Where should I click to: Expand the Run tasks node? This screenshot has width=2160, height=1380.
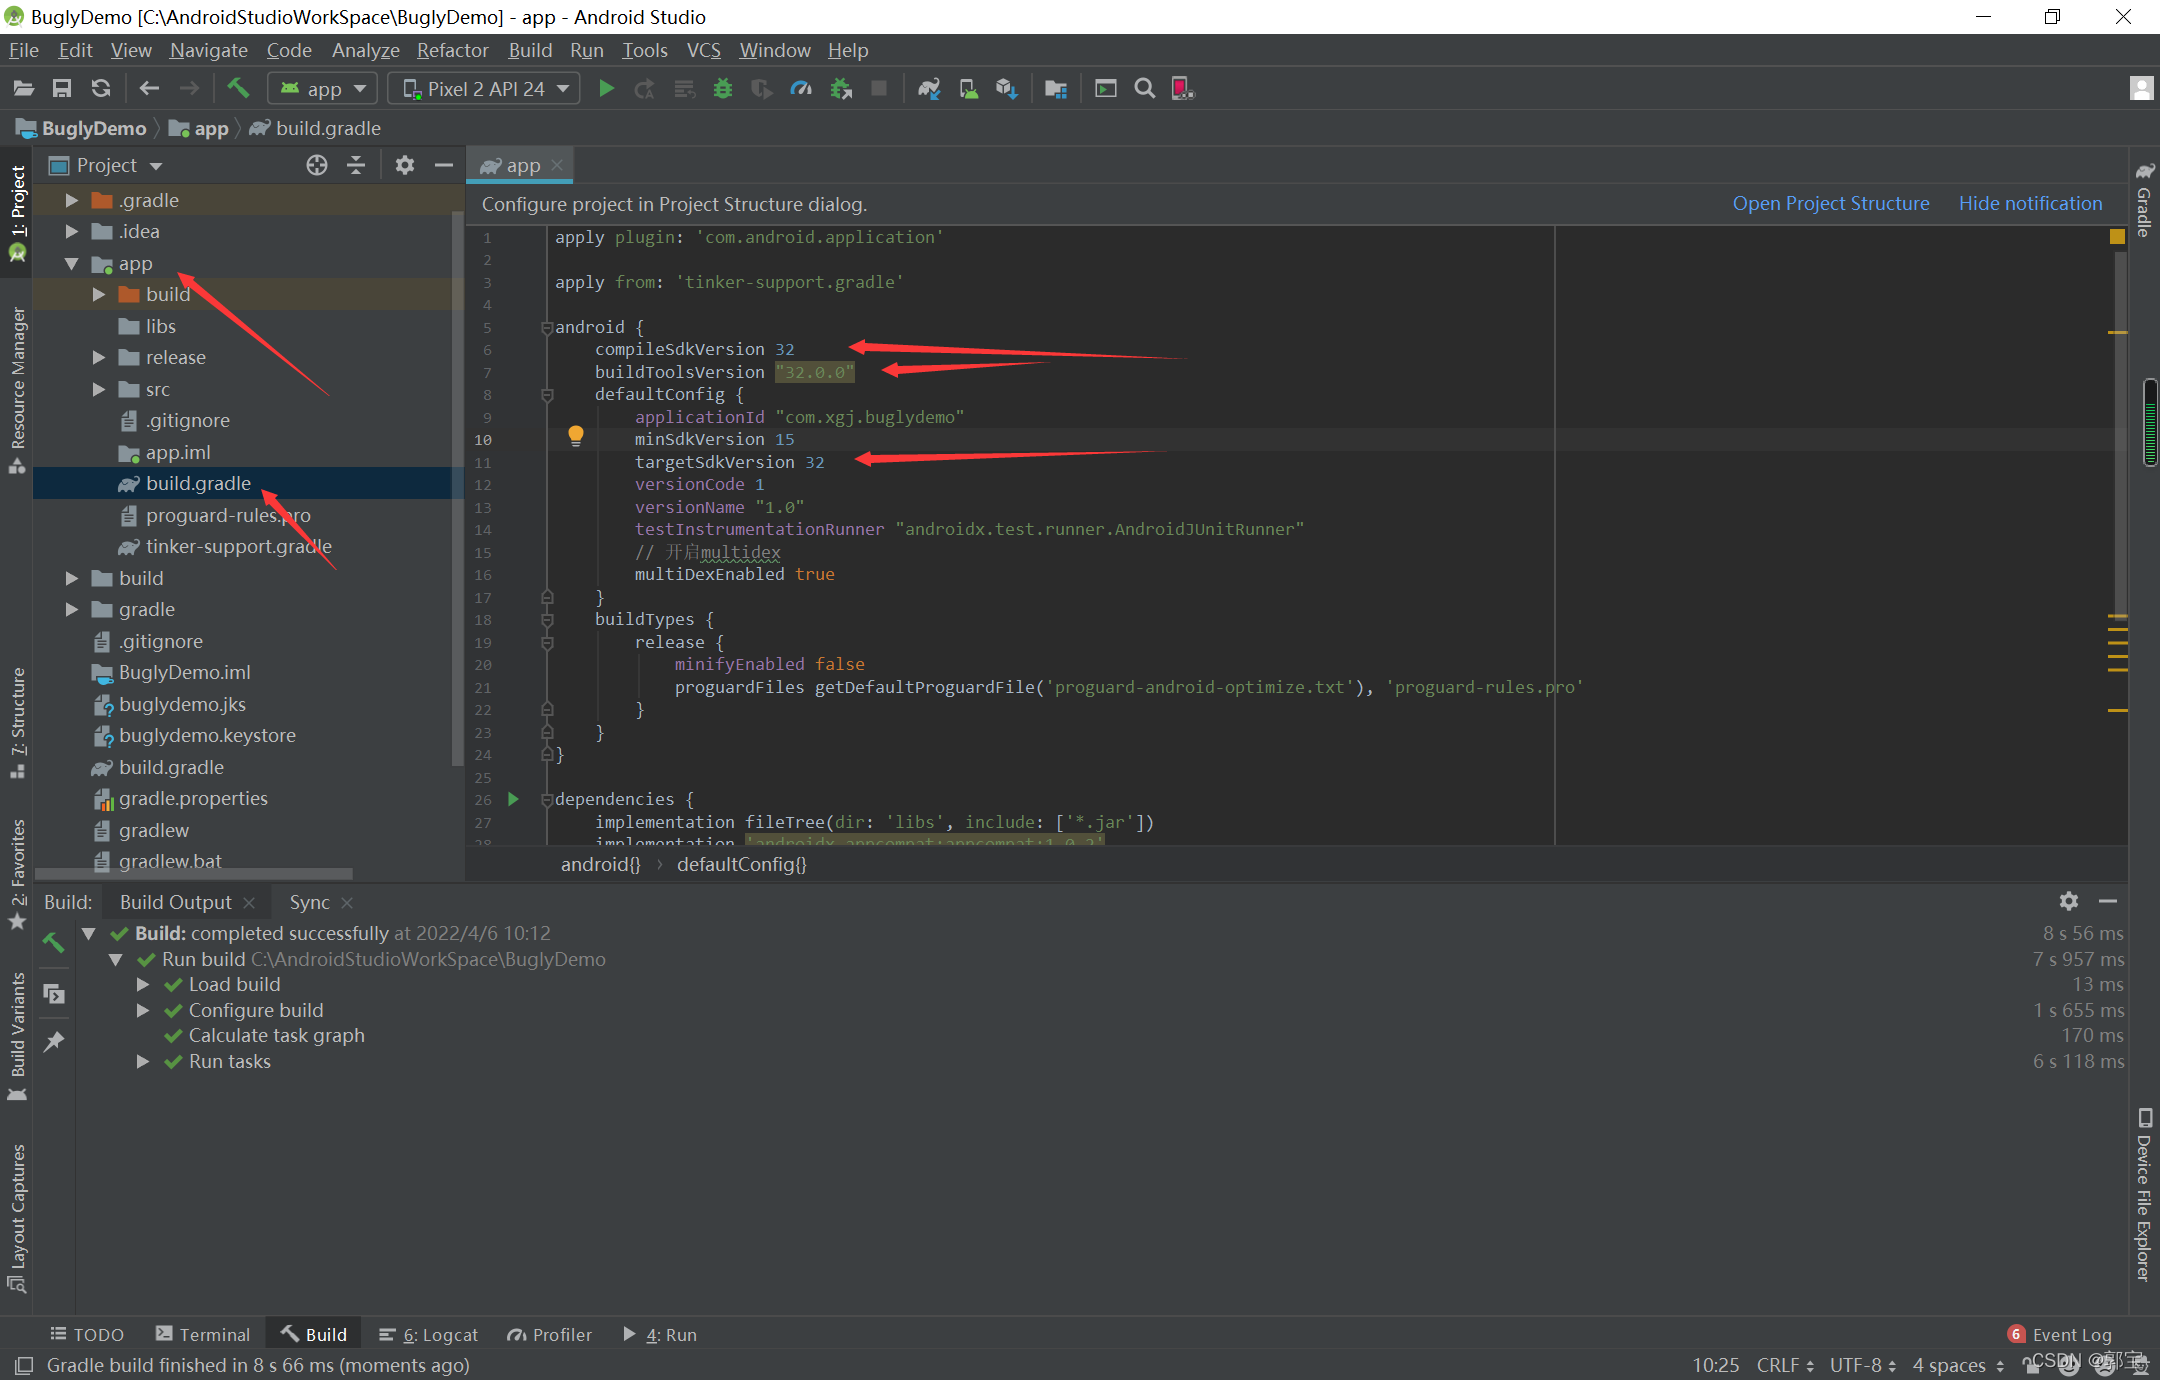(x=143, y=1062)
